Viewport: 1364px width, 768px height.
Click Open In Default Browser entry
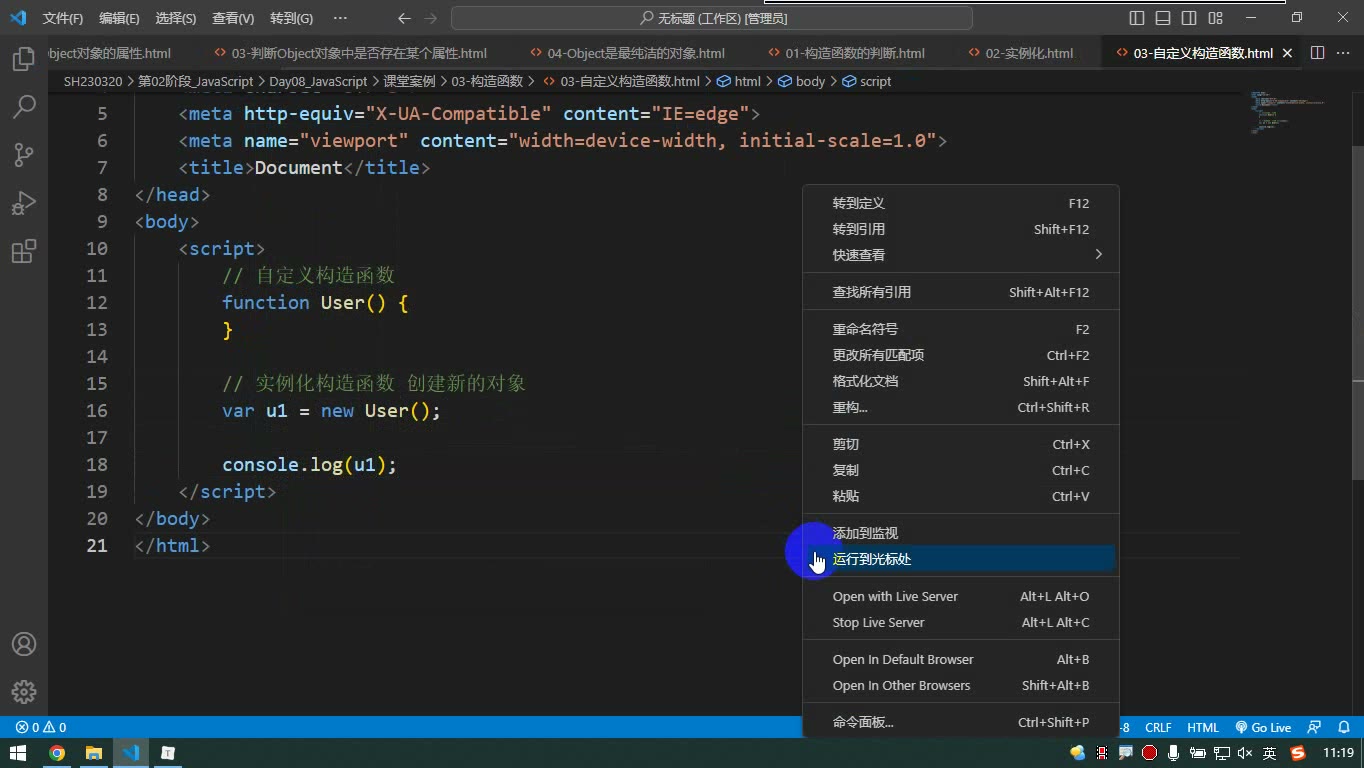[960, 659]
